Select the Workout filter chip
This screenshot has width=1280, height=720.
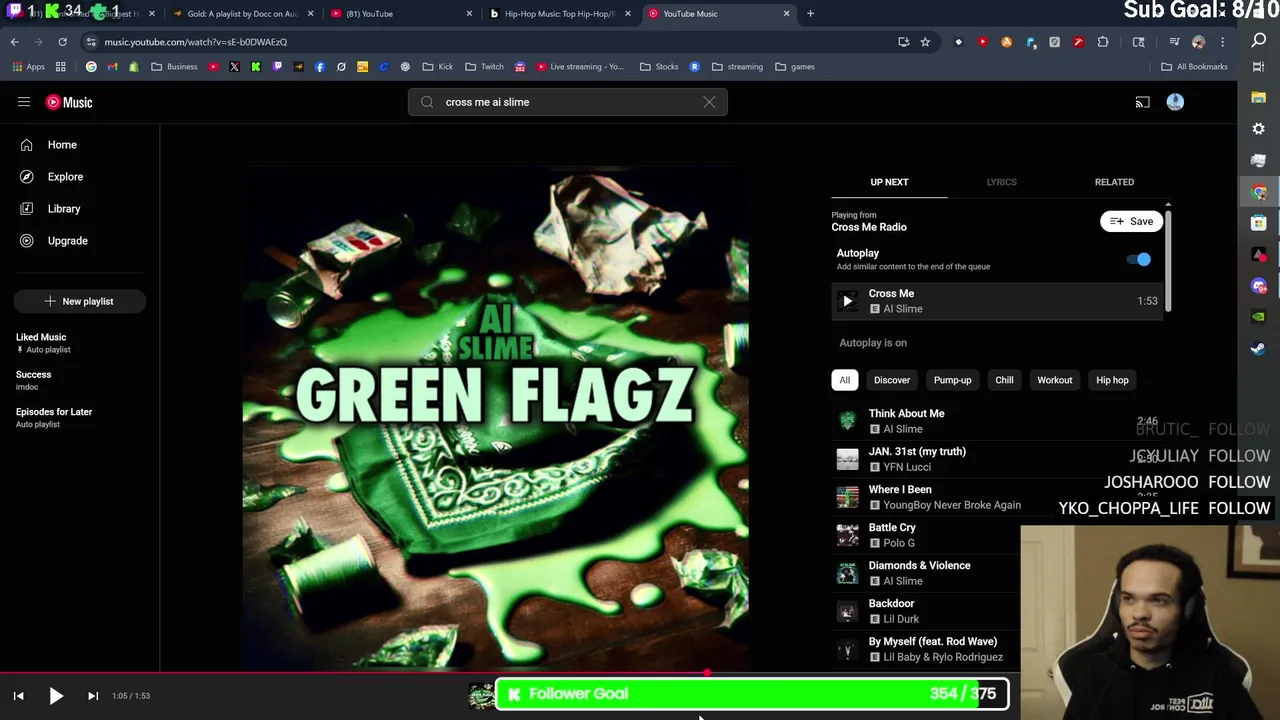coord(1054,380)
